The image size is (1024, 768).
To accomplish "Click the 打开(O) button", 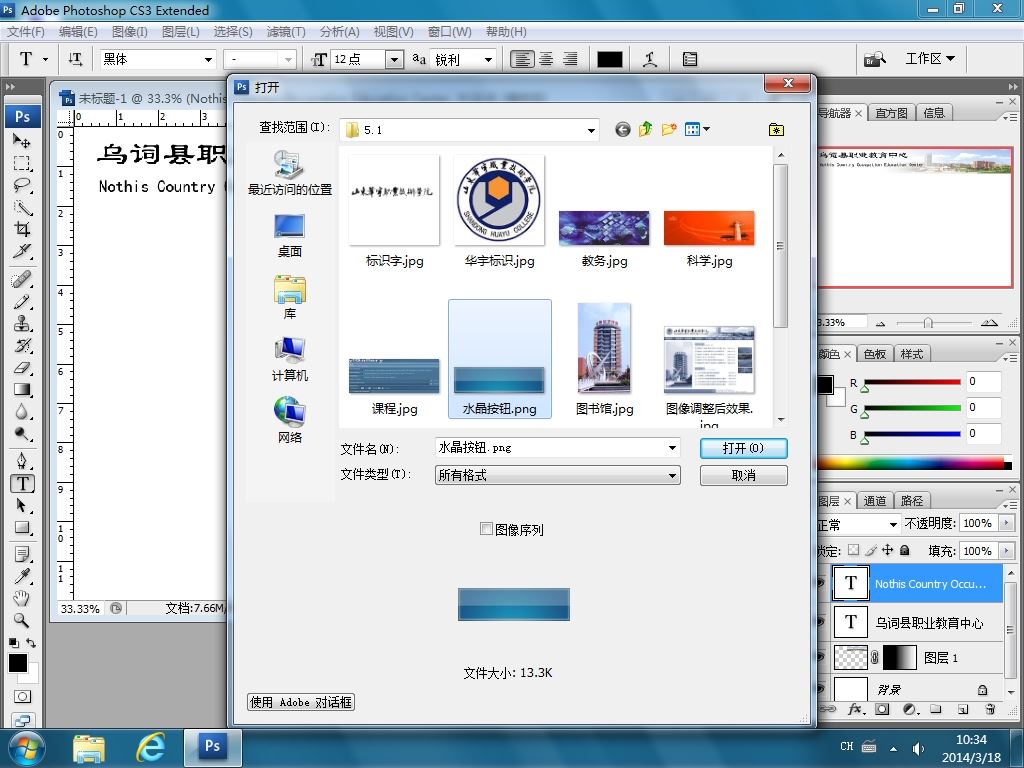I will tap(743, 448).
